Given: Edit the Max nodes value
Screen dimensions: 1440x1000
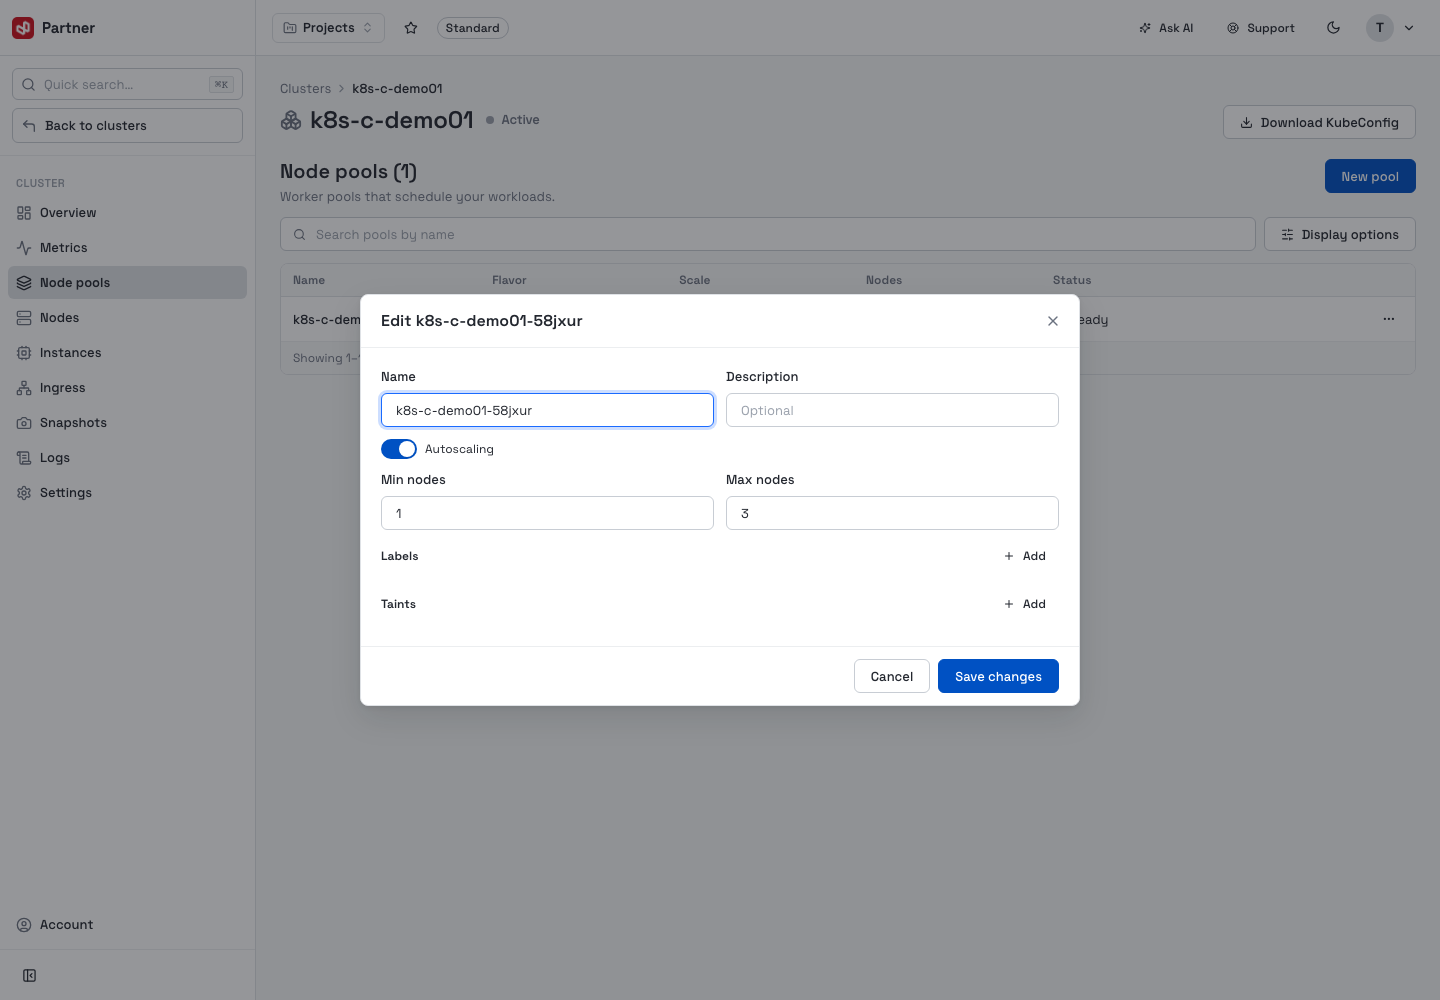Looking at the screenshot, I should coord(892,513).
